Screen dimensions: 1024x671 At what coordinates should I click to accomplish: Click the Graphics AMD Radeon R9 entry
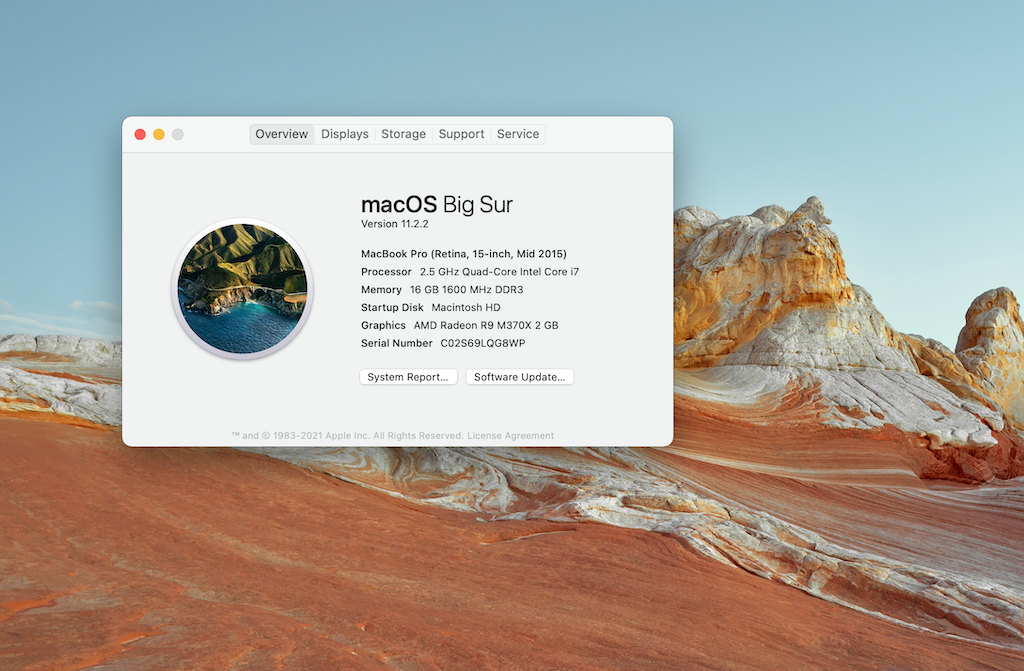[x=459, y=325]
